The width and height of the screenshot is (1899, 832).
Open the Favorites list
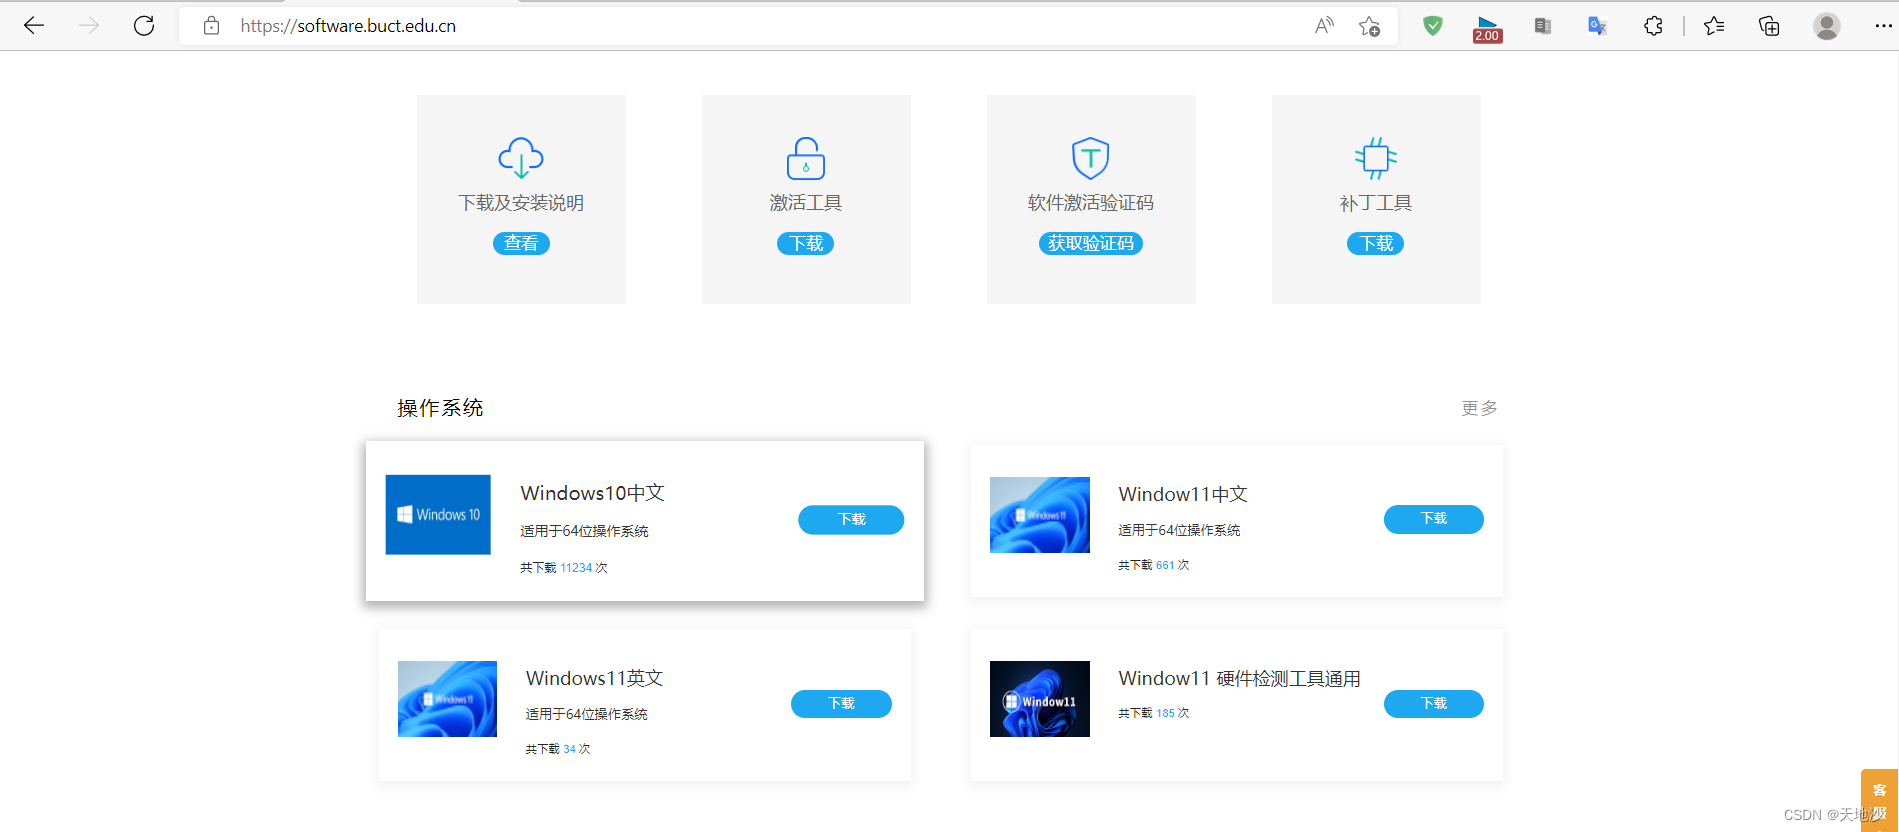point(1714,26)
